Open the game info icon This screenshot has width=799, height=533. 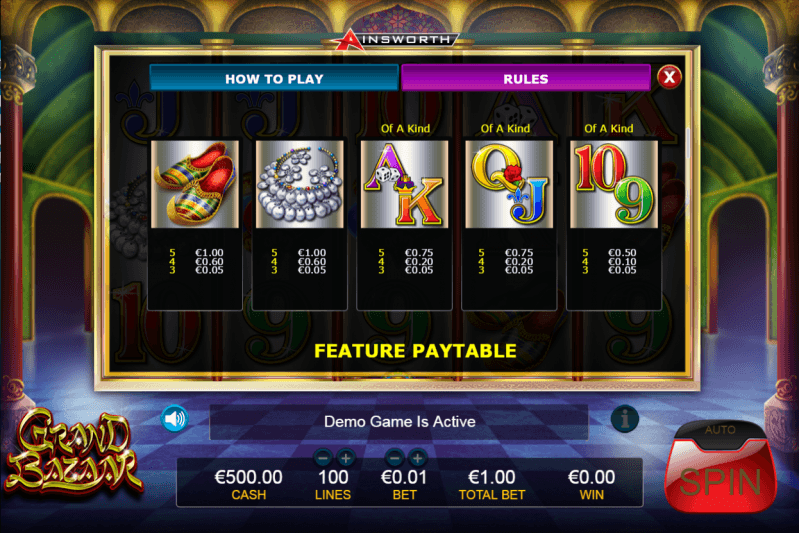(624, 419)
